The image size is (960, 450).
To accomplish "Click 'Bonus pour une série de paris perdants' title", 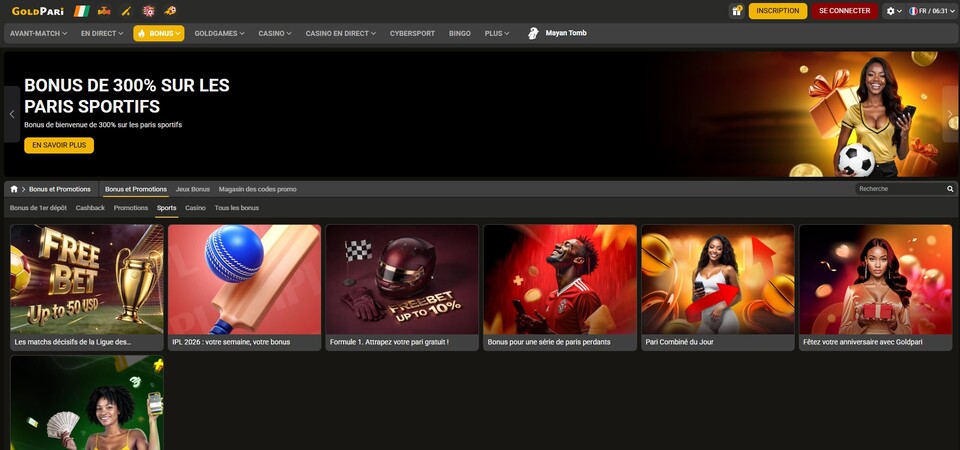I will click(x=549, y=342).
